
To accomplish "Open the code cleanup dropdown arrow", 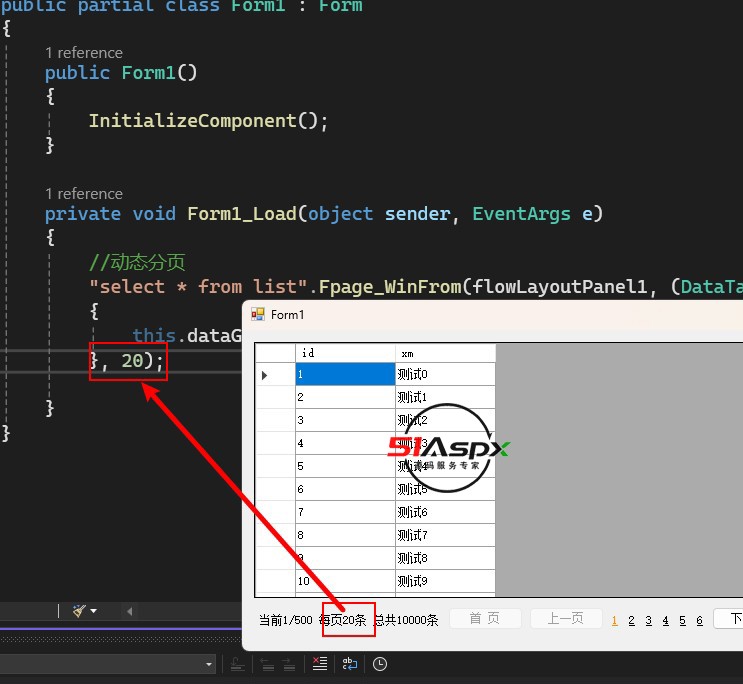I will [93, 611].
